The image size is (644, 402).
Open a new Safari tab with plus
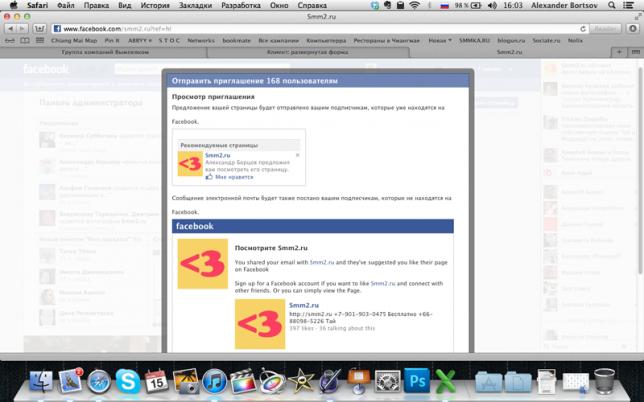click(619, 52)
